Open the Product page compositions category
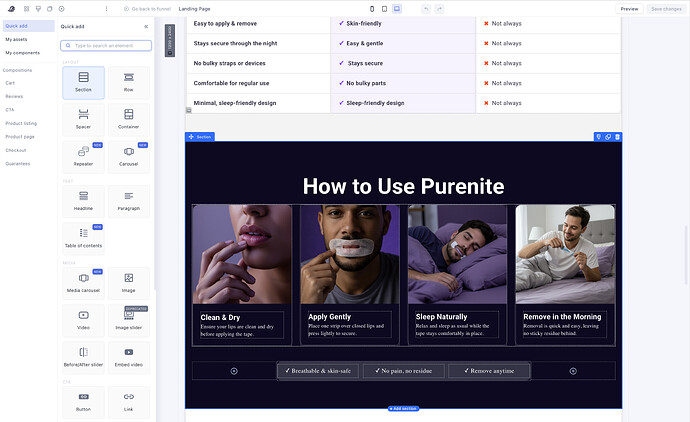The width and height of the screenshot is (690, 422). 20,137
